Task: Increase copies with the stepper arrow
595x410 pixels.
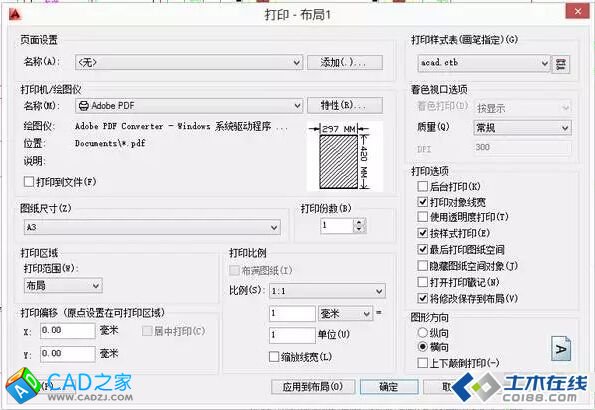Action: 359,222
